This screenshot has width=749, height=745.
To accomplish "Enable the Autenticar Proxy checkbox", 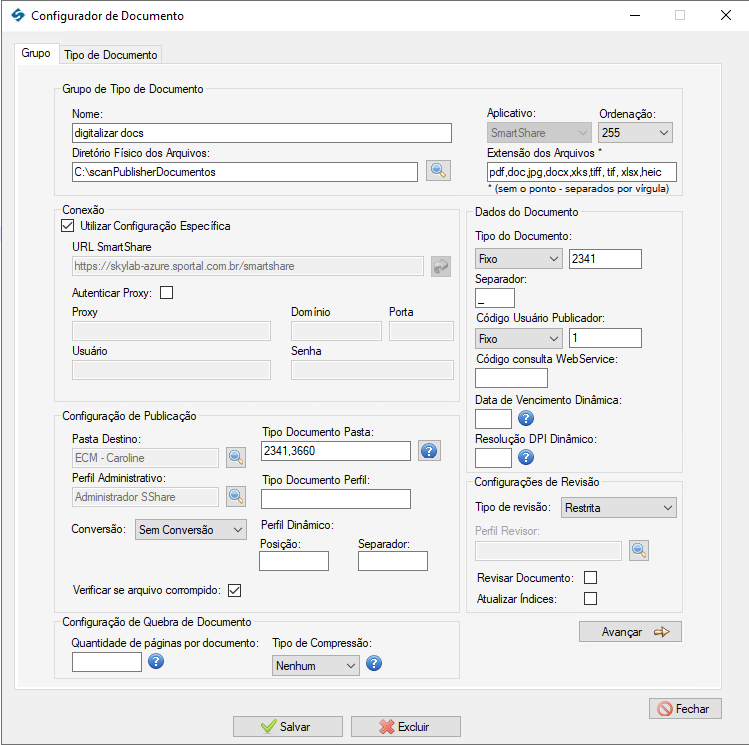I will point(166,292).
